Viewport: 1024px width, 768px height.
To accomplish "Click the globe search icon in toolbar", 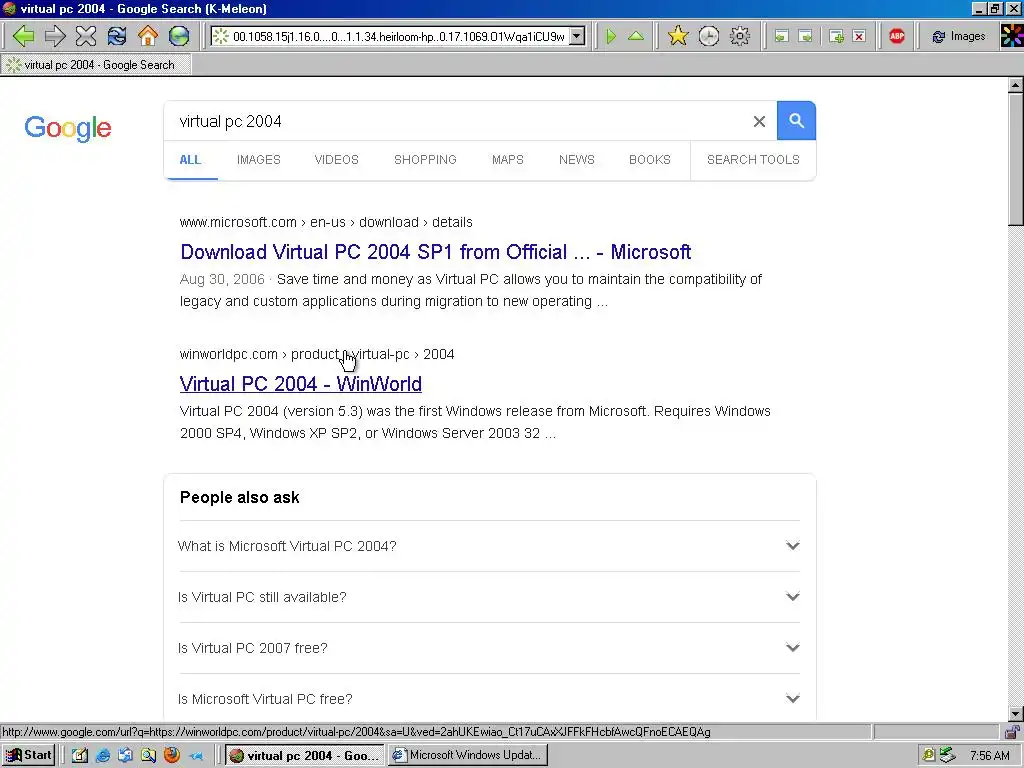I will click(179, 36).
